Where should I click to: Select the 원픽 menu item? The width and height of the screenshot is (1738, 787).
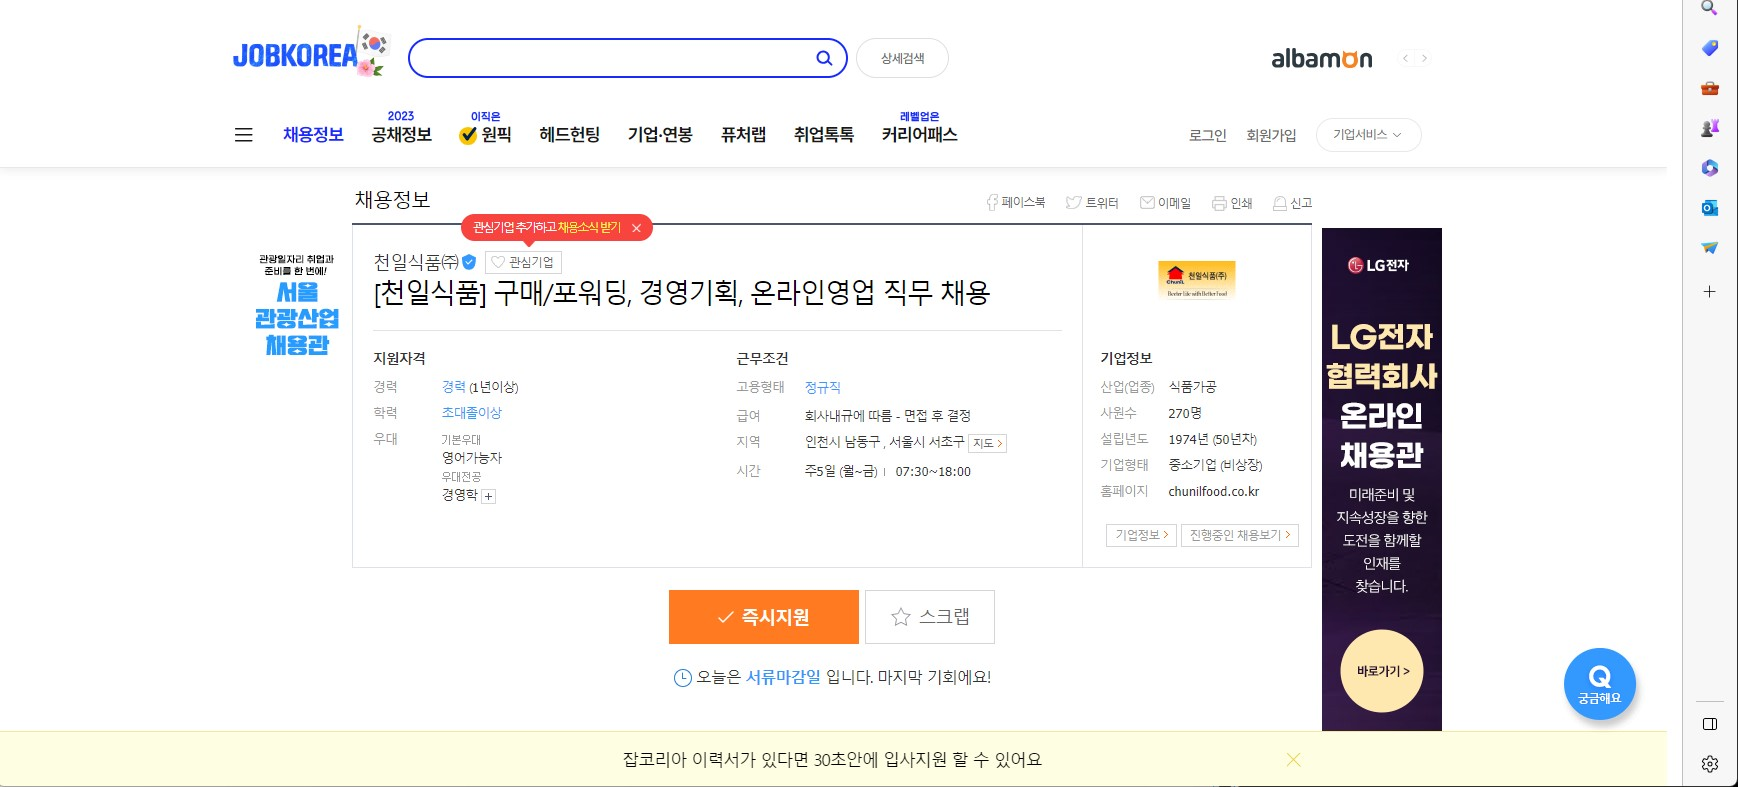coord(485,134)
